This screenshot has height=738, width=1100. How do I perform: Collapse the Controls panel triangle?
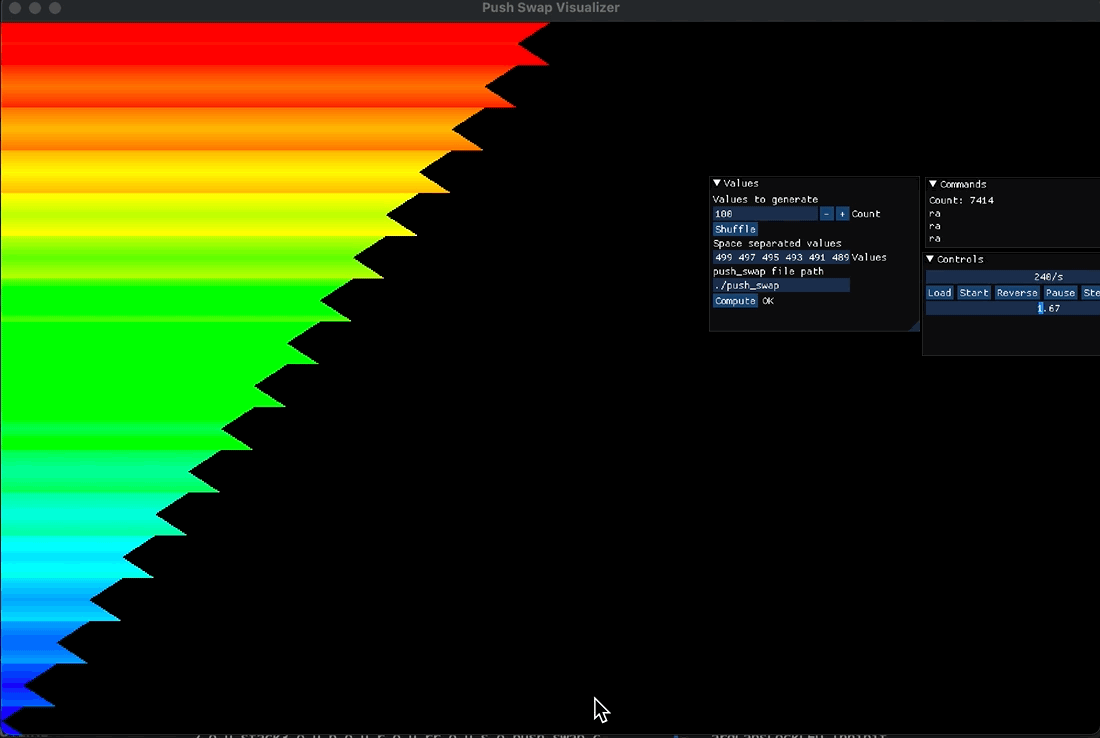tap(931, 259)
